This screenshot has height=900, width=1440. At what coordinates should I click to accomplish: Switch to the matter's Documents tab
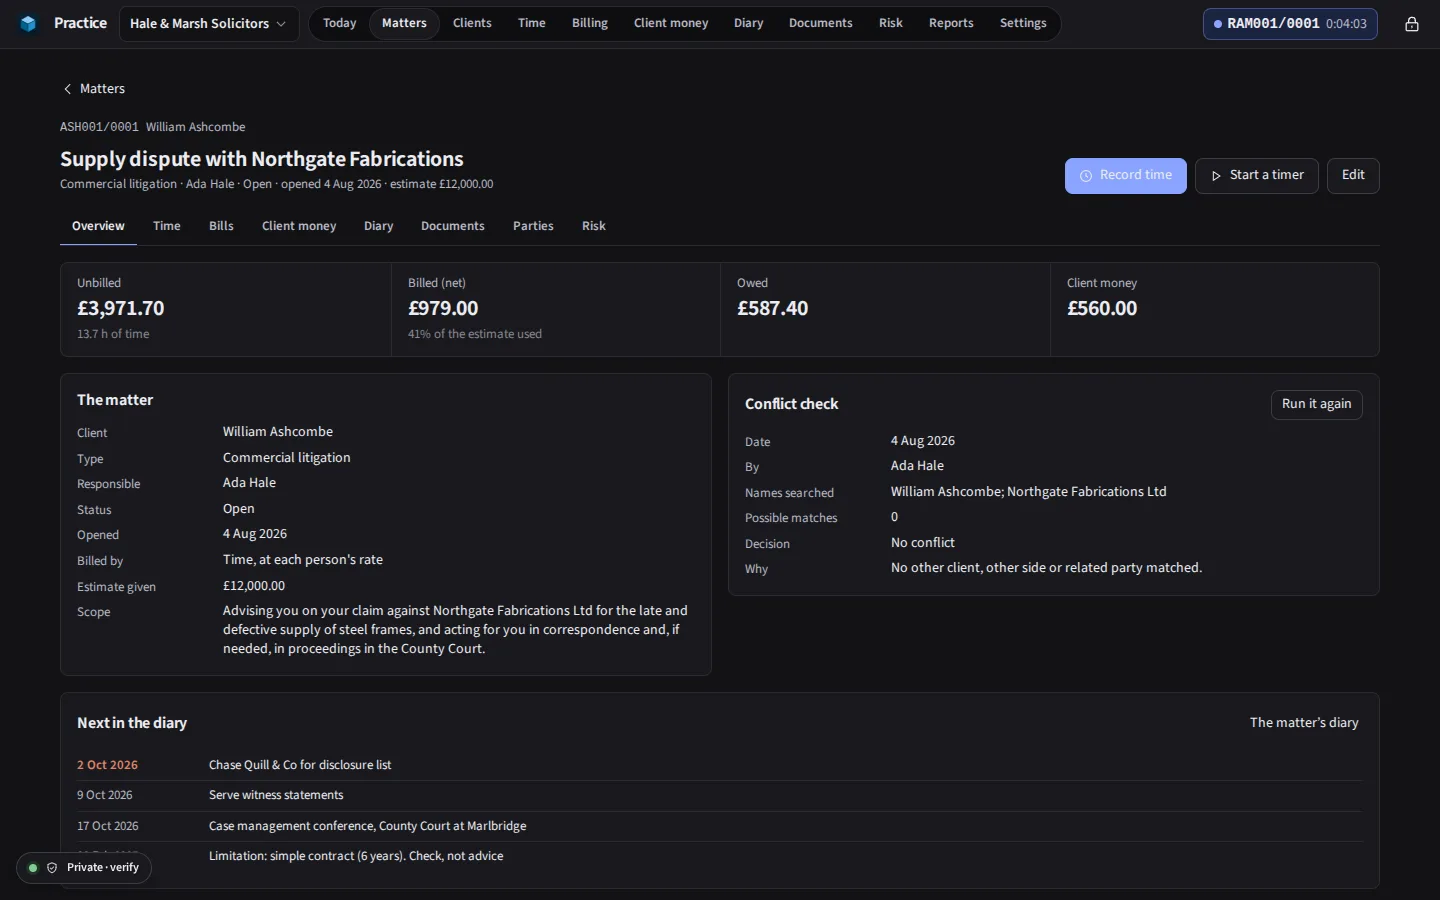453,226
